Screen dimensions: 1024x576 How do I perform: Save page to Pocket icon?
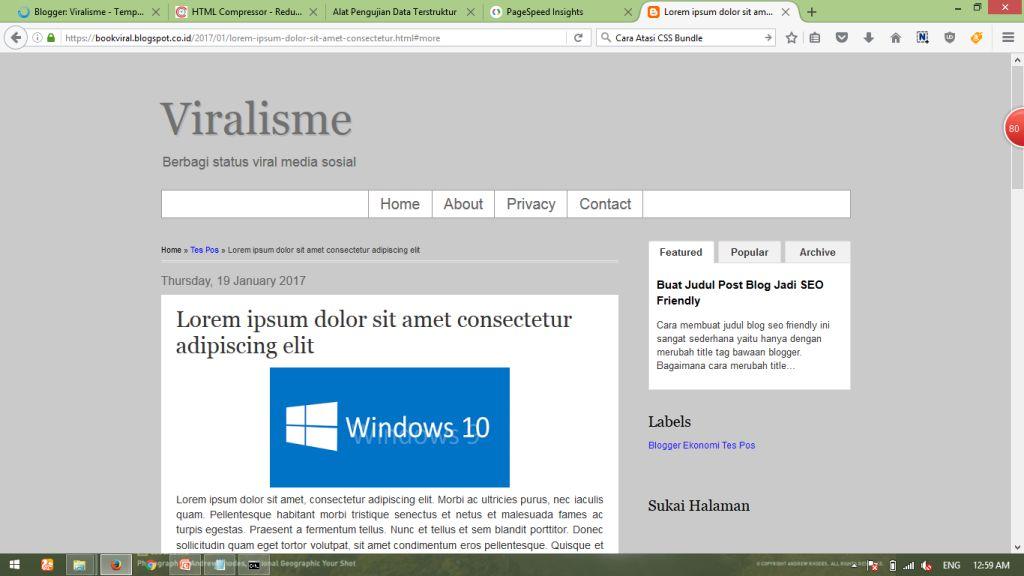842,38
